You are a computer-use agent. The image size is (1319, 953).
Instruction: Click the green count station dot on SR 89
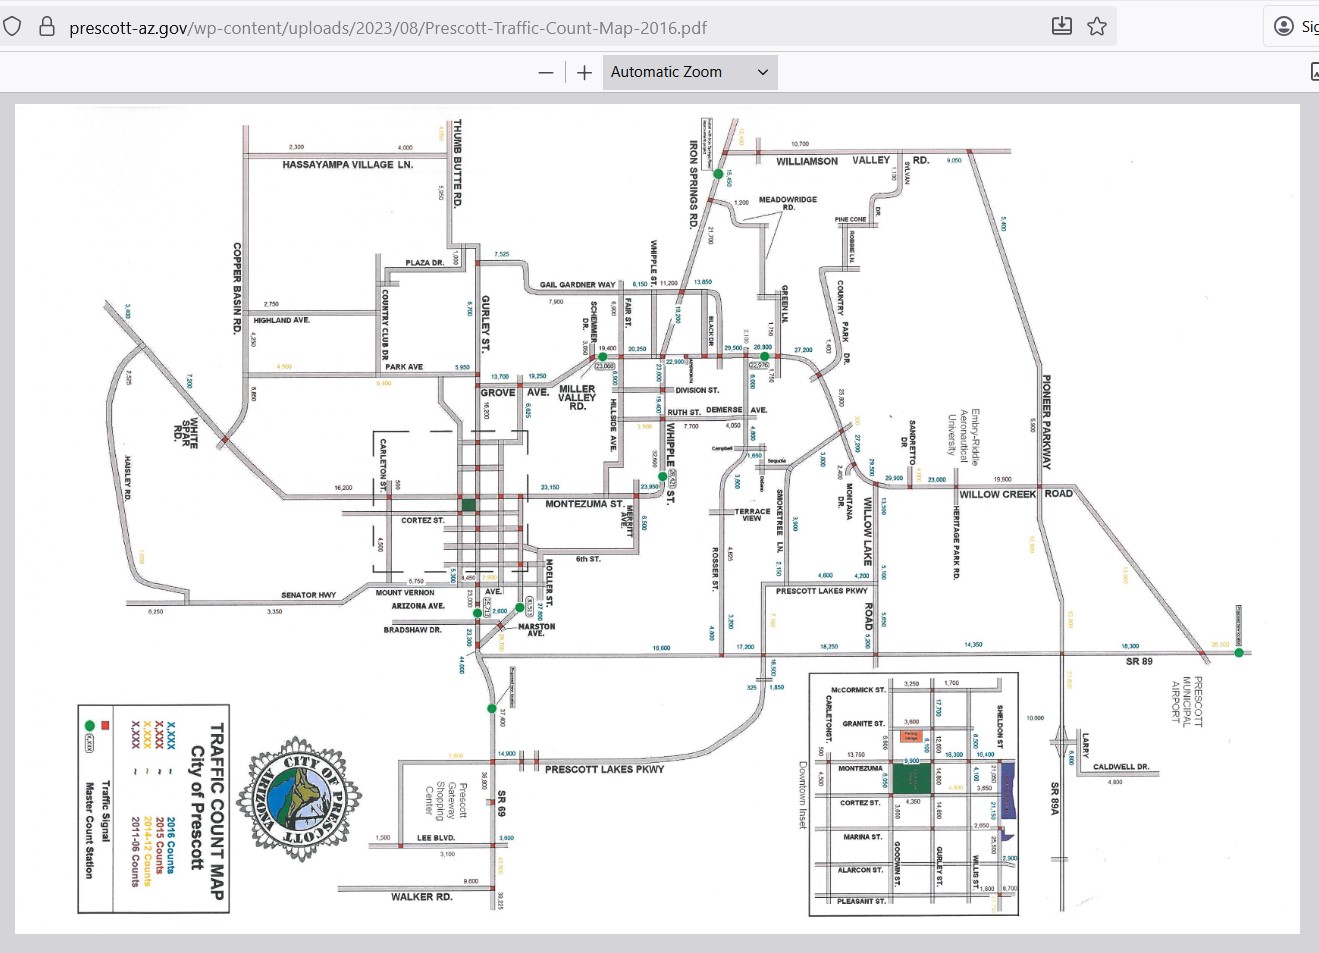tap(1238, 652)
